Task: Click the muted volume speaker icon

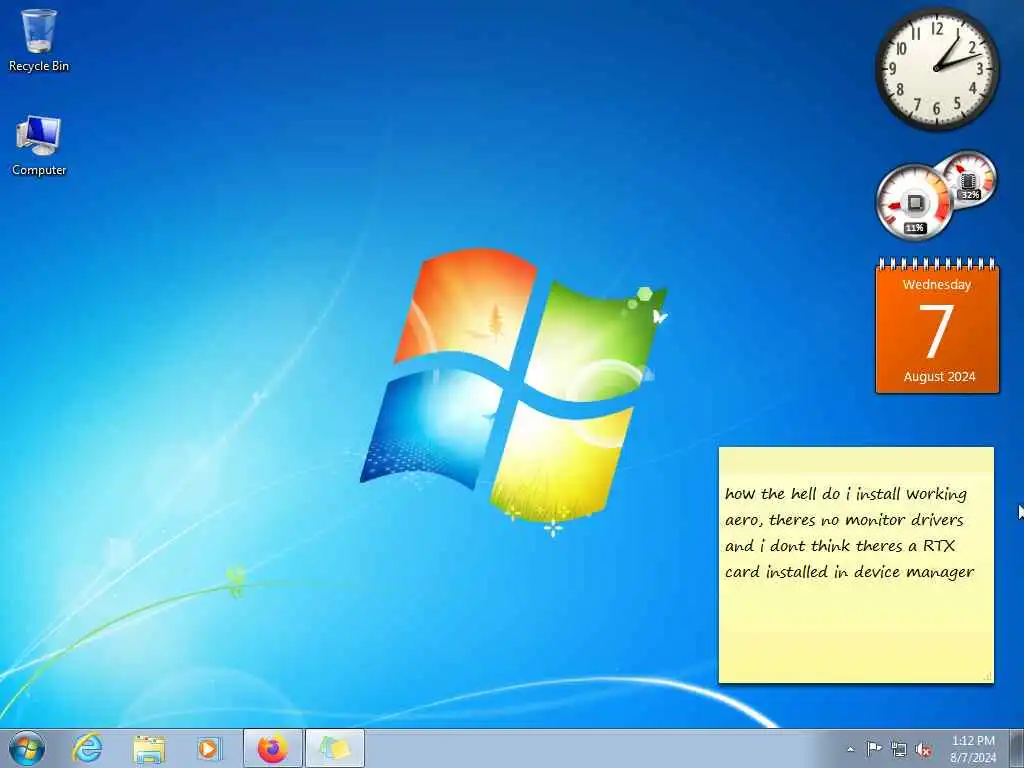Action: [923, 750]
